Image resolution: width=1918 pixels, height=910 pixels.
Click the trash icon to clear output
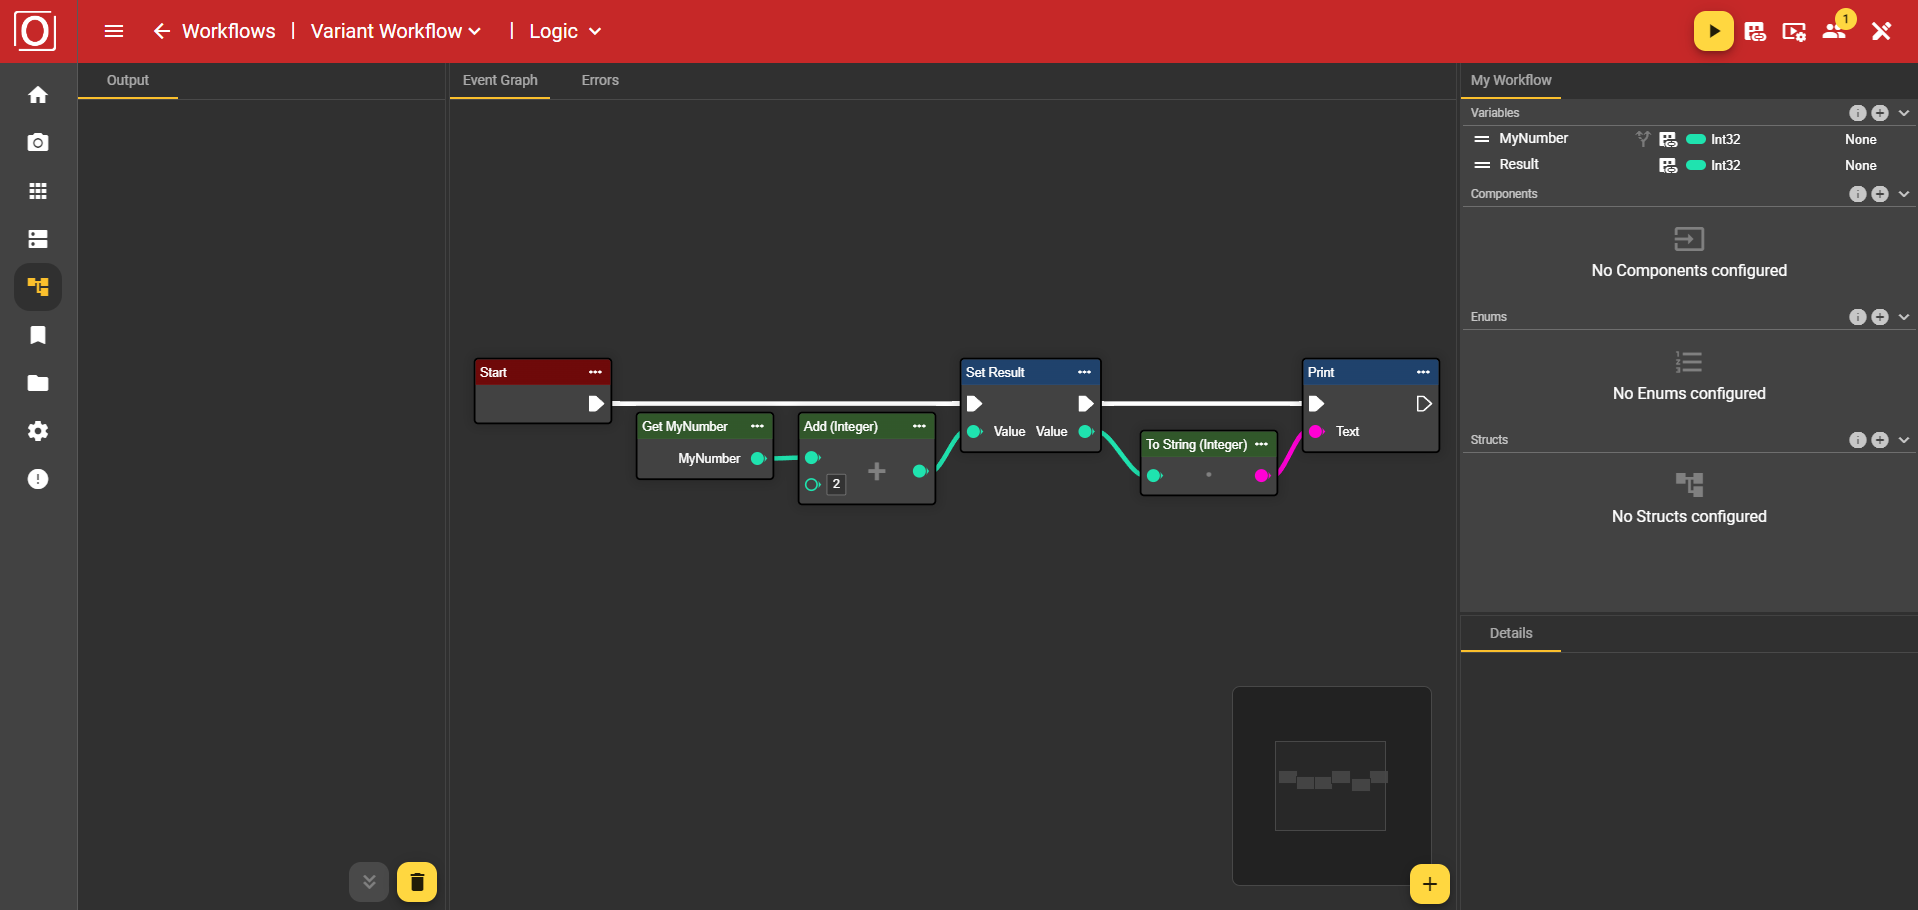417,882
